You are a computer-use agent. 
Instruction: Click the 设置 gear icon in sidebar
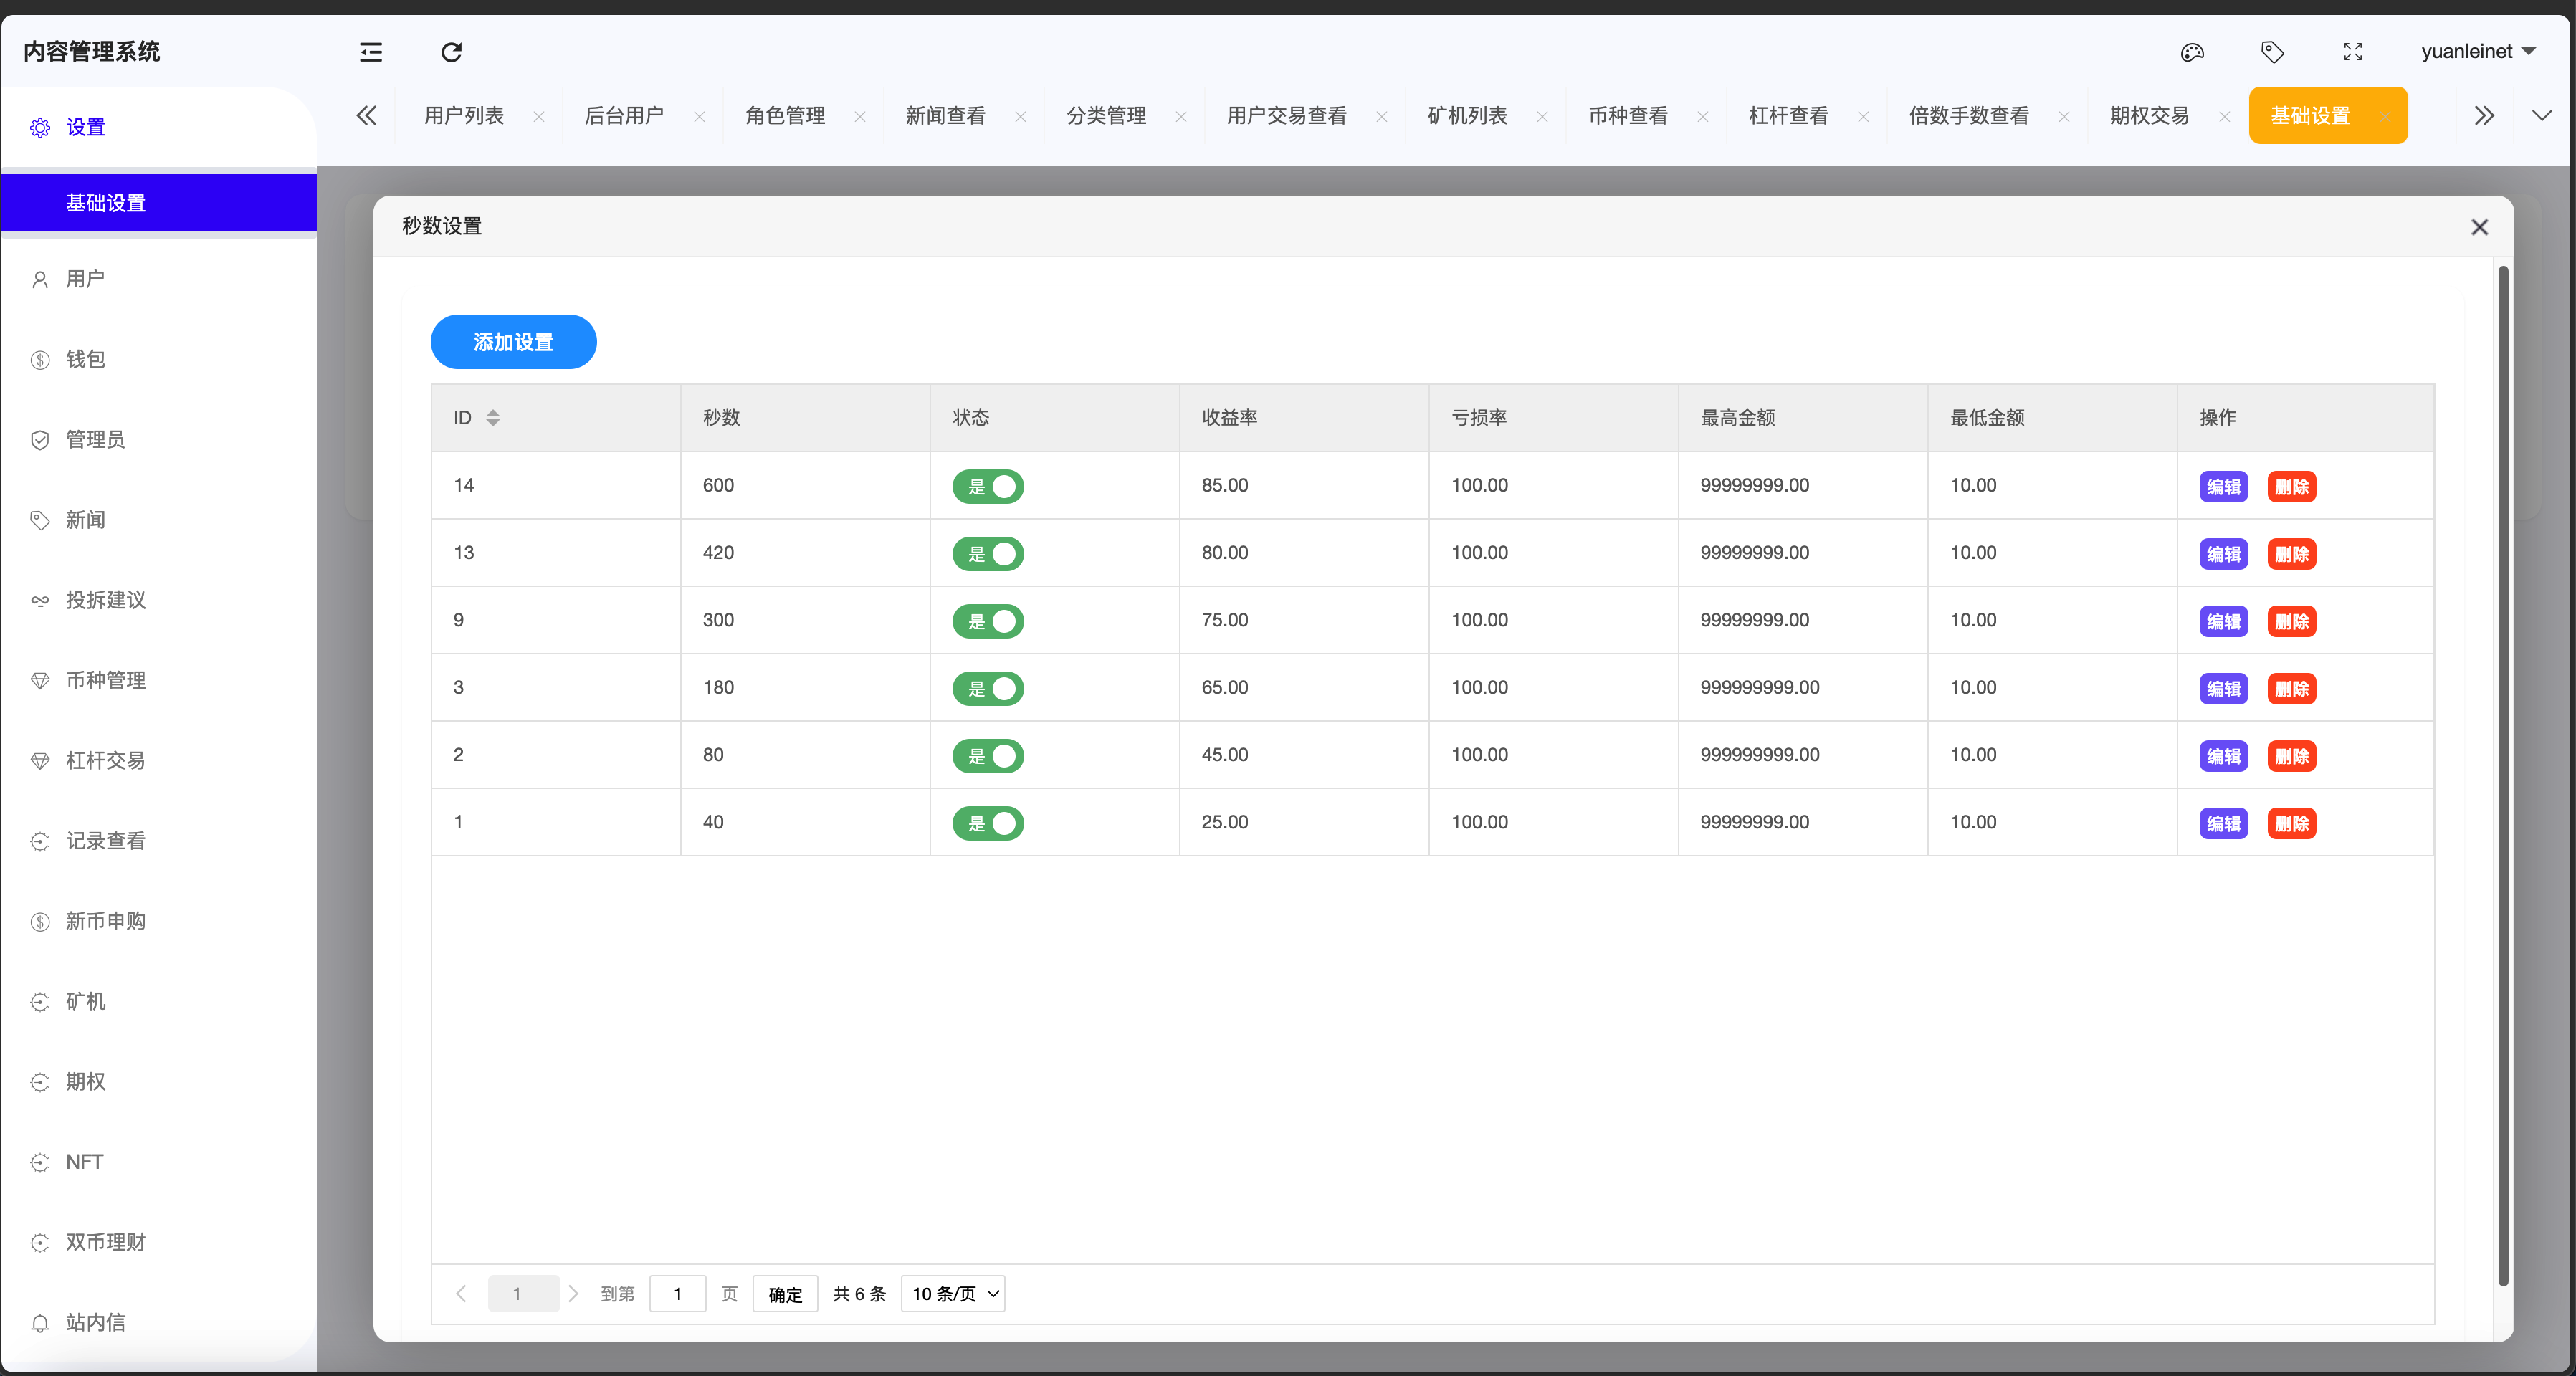point(40,128)
